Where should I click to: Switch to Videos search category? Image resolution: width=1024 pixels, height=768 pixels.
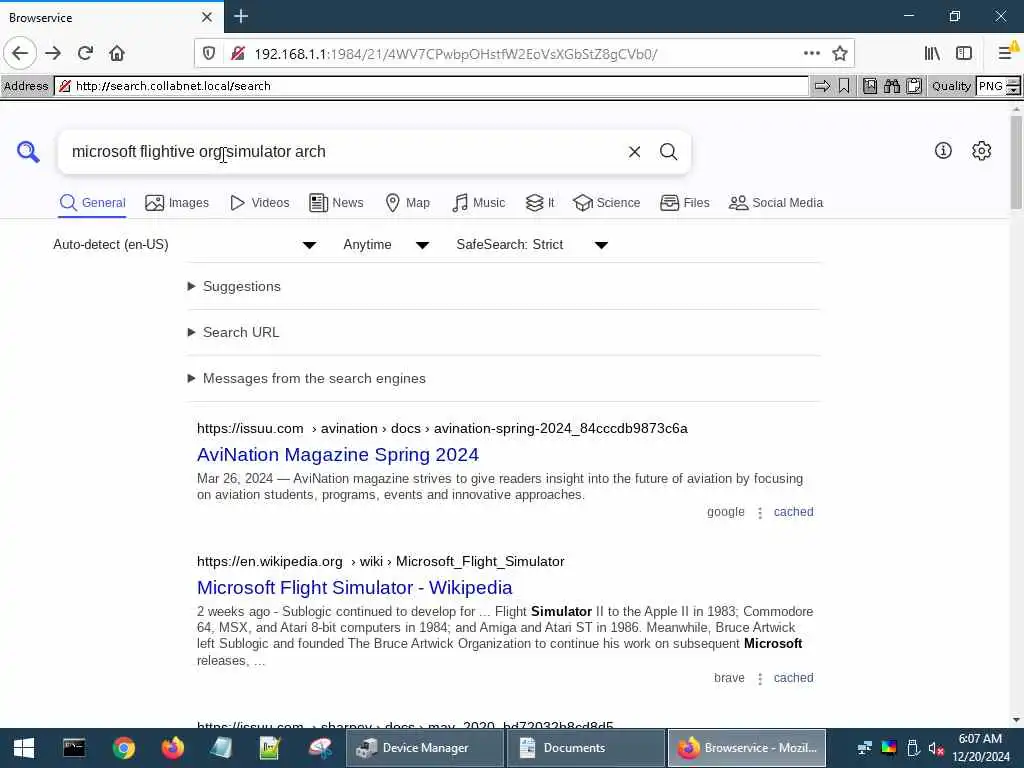point(259,202)
